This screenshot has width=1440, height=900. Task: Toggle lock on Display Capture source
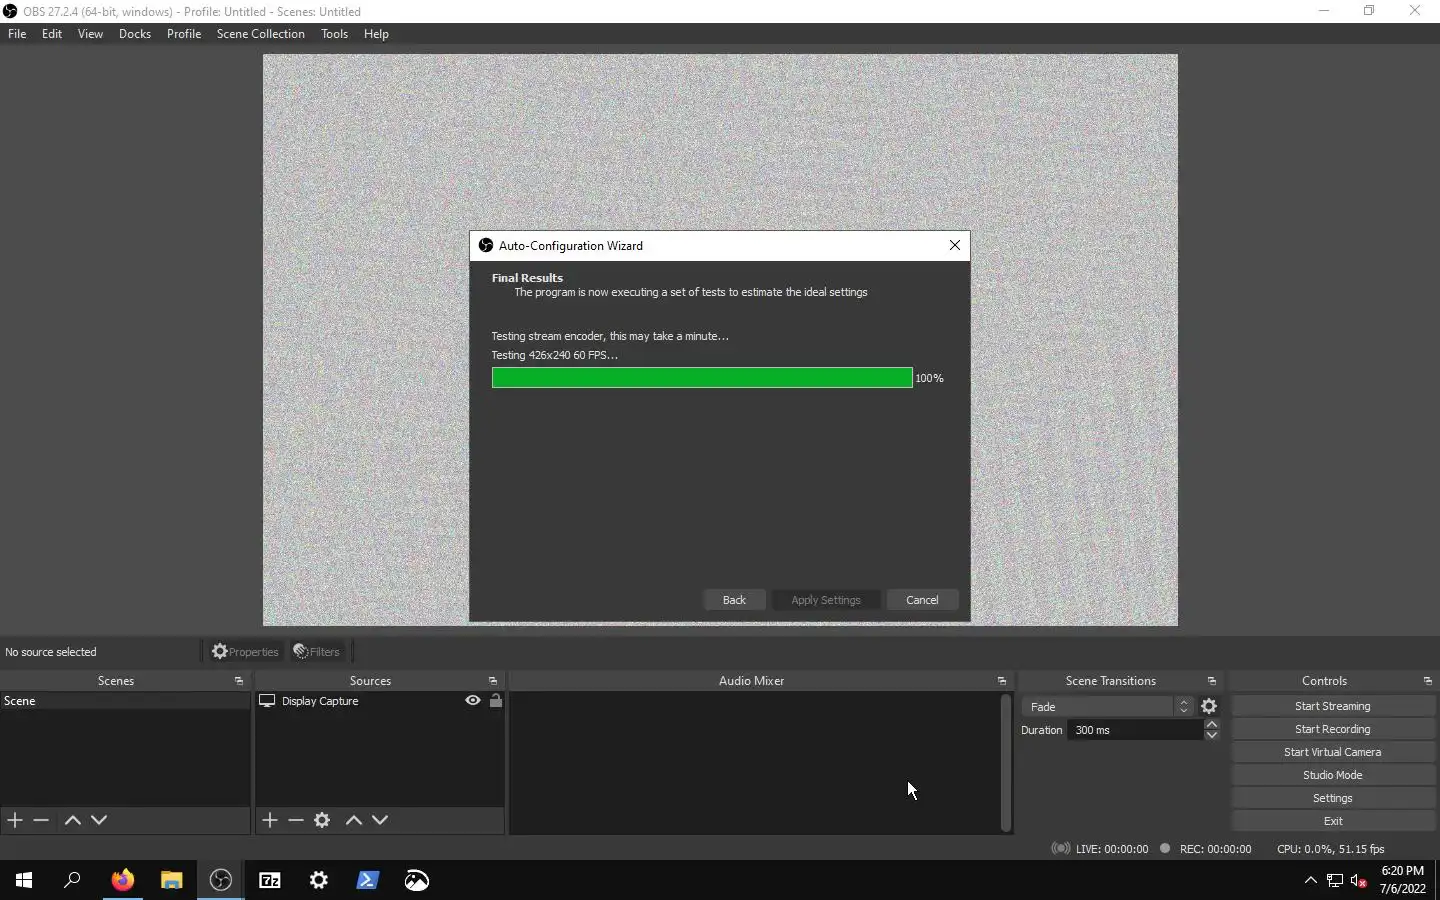[496, 701]
